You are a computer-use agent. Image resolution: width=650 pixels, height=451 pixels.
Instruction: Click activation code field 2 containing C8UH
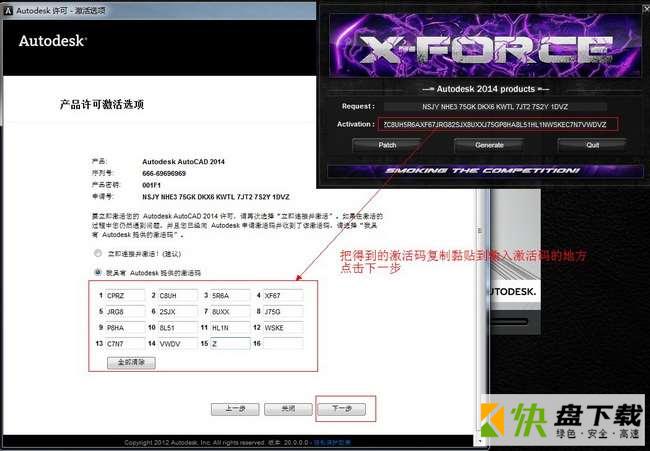tap(178, 296)
